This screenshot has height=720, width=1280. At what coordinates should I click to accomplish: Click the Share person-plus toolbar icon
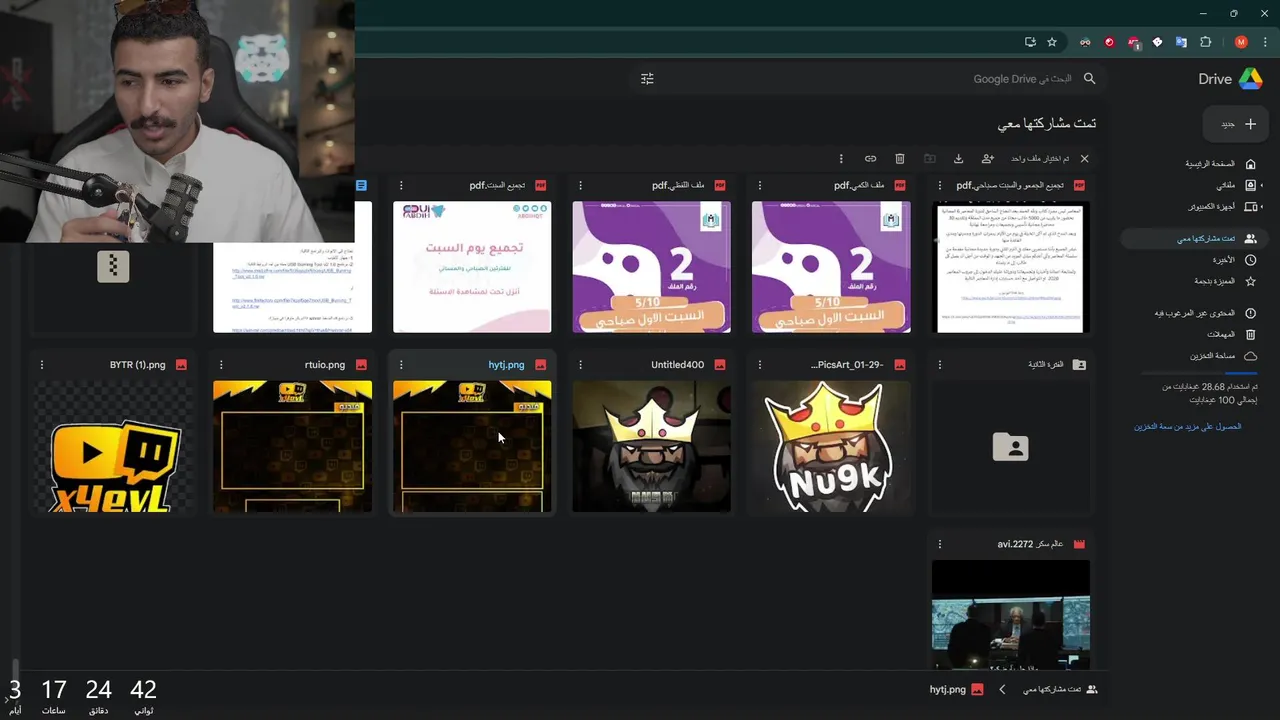pos(987,159)
